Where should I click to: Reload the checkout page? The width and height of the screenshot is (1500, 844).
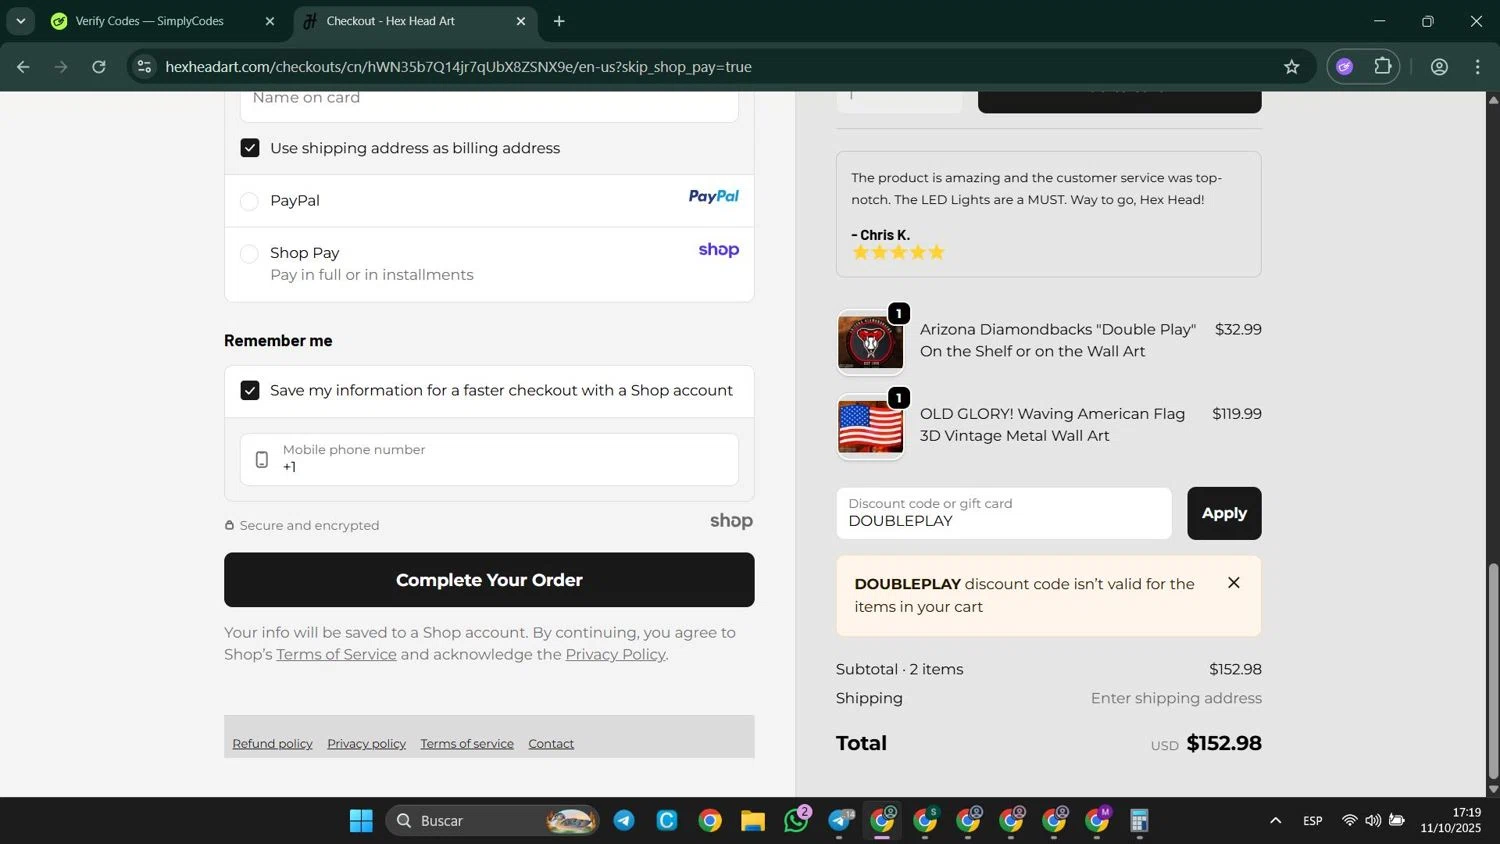[99, 67]
